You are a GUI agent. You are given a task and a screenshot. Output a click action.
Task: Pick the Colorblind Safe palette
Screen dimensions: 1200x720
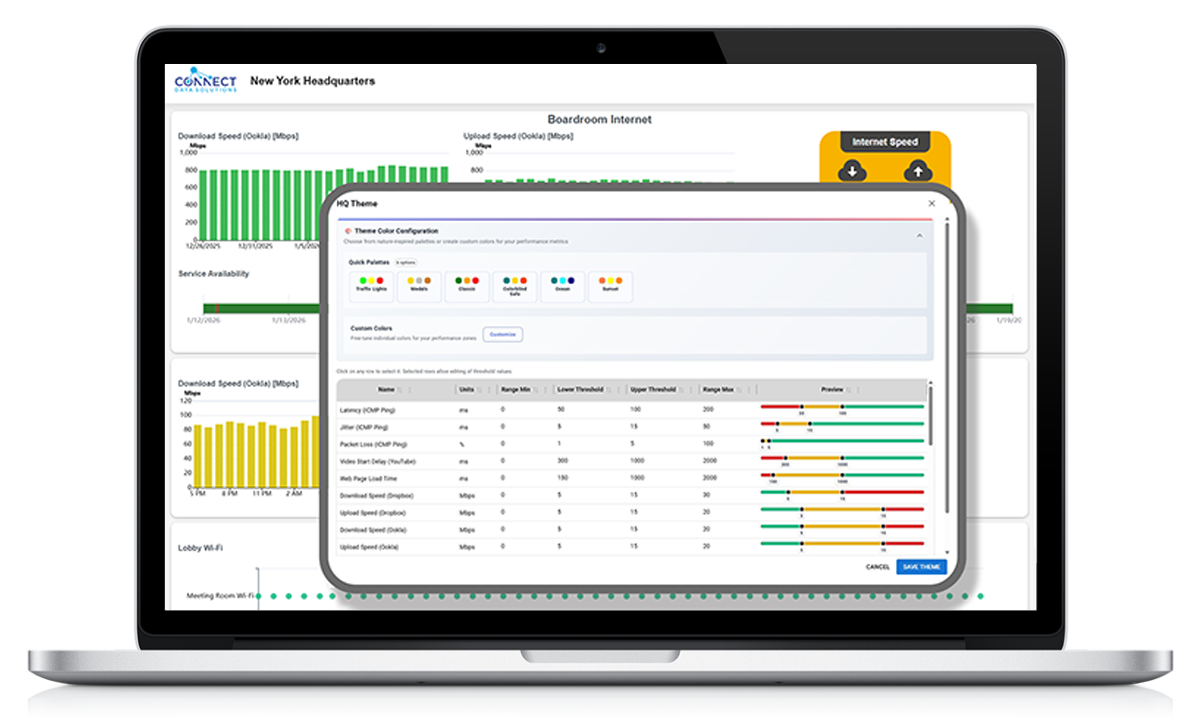tap(514, 286)
